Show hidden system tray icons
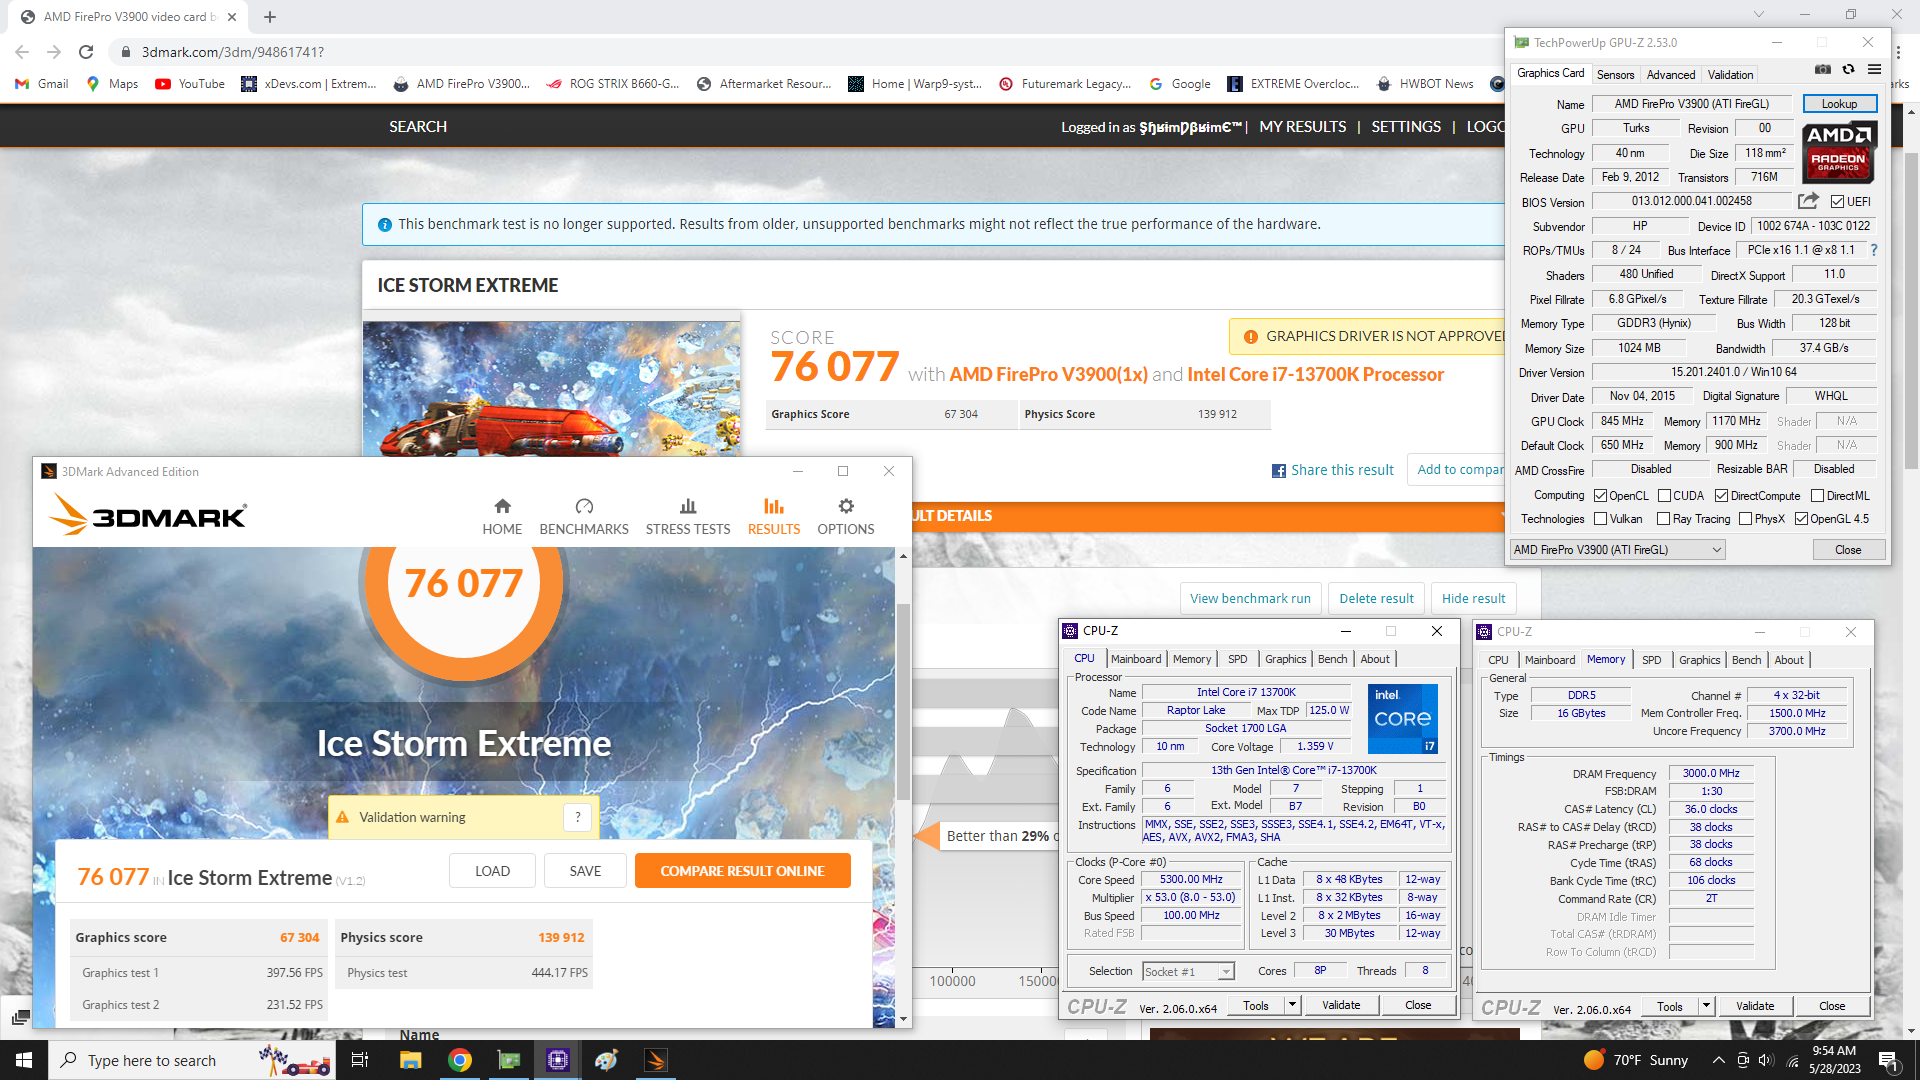Screen dimensions: 1920x1080 pyautogui.click(x=1718, y=1060)
